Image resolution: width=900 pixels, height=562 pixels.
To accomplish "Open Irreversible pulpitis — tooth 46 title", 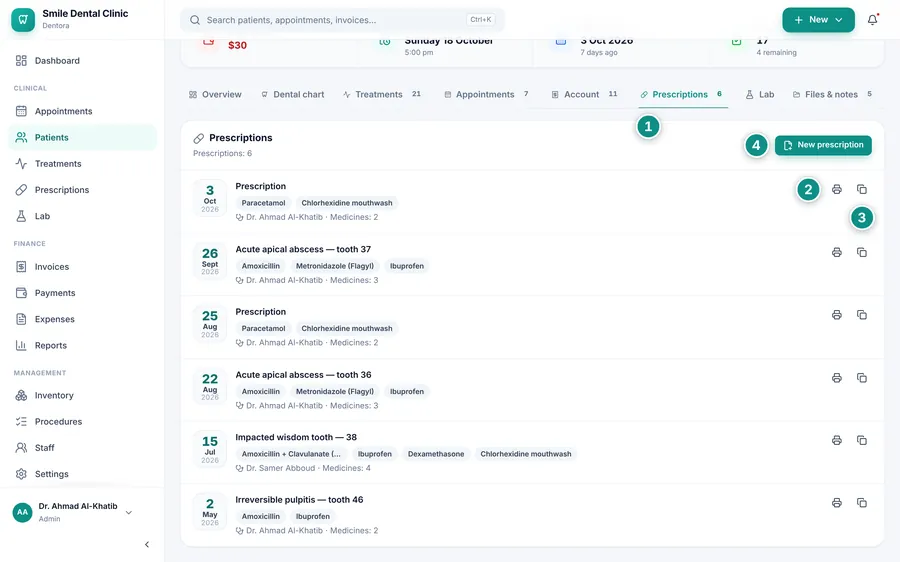I will 299,500.
